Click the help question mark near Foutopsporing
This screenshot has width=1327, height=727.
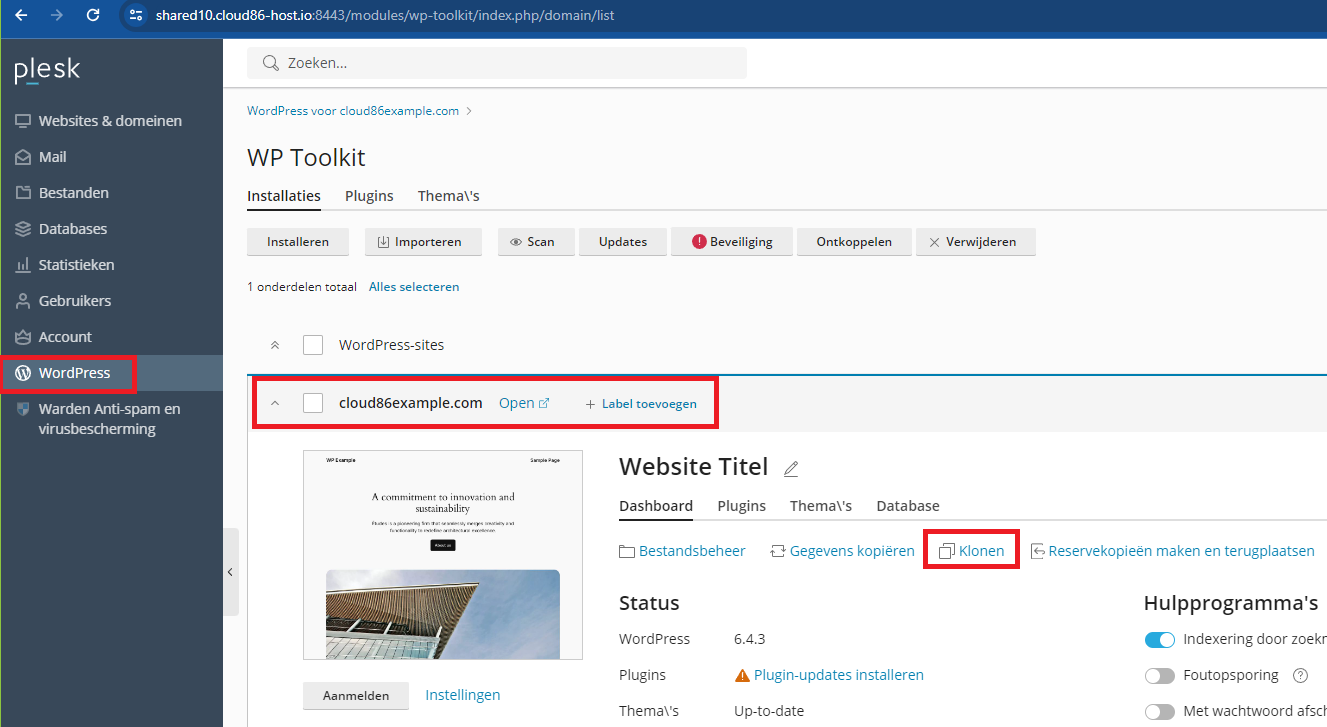click(1300, 675)
